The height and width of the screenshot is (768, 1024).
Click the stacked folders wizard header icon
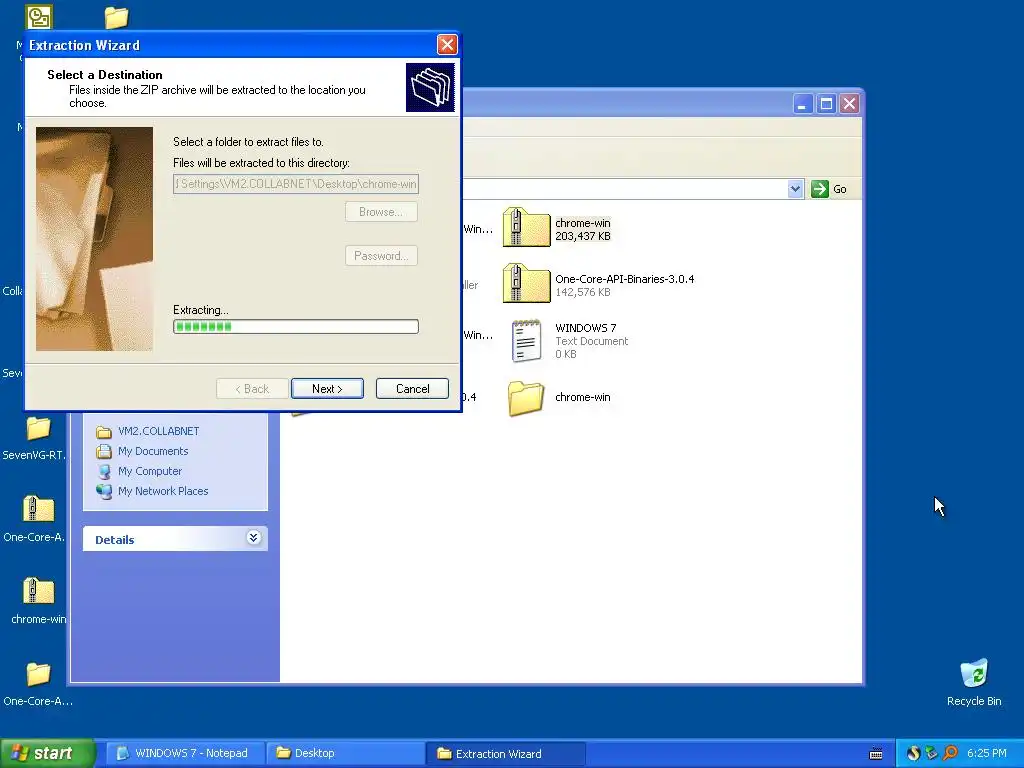pos(430,88)
